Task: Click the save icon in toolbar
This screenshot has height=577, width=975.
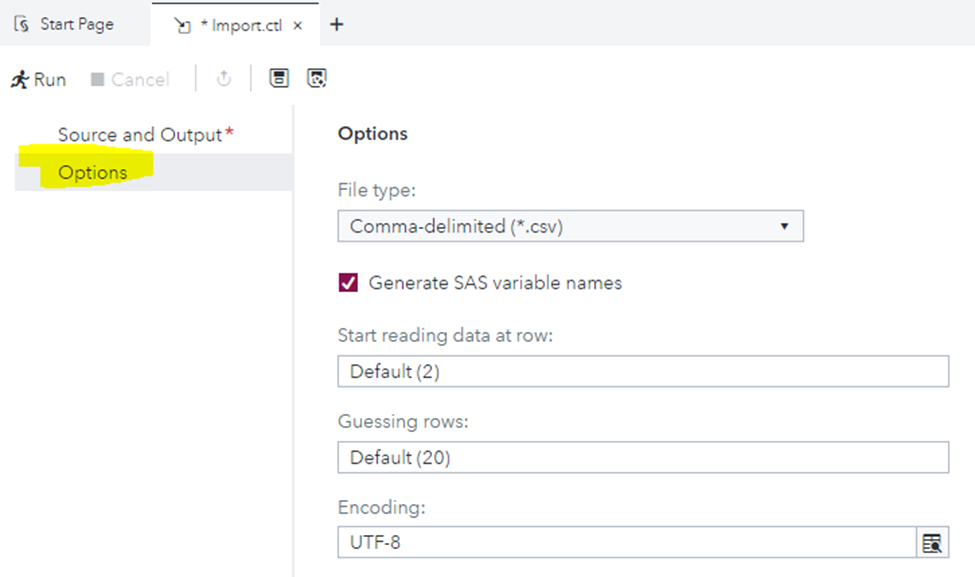Action: pyautogui.click(x=280, y=79)
